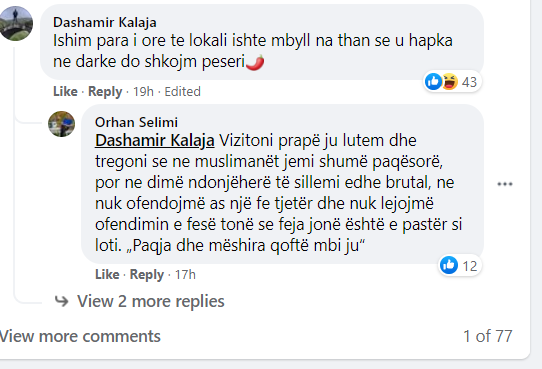This screenshot has width=542, height=369.
Task: Like Dashamir Kalaja's comment
Action: pos(65,92)
